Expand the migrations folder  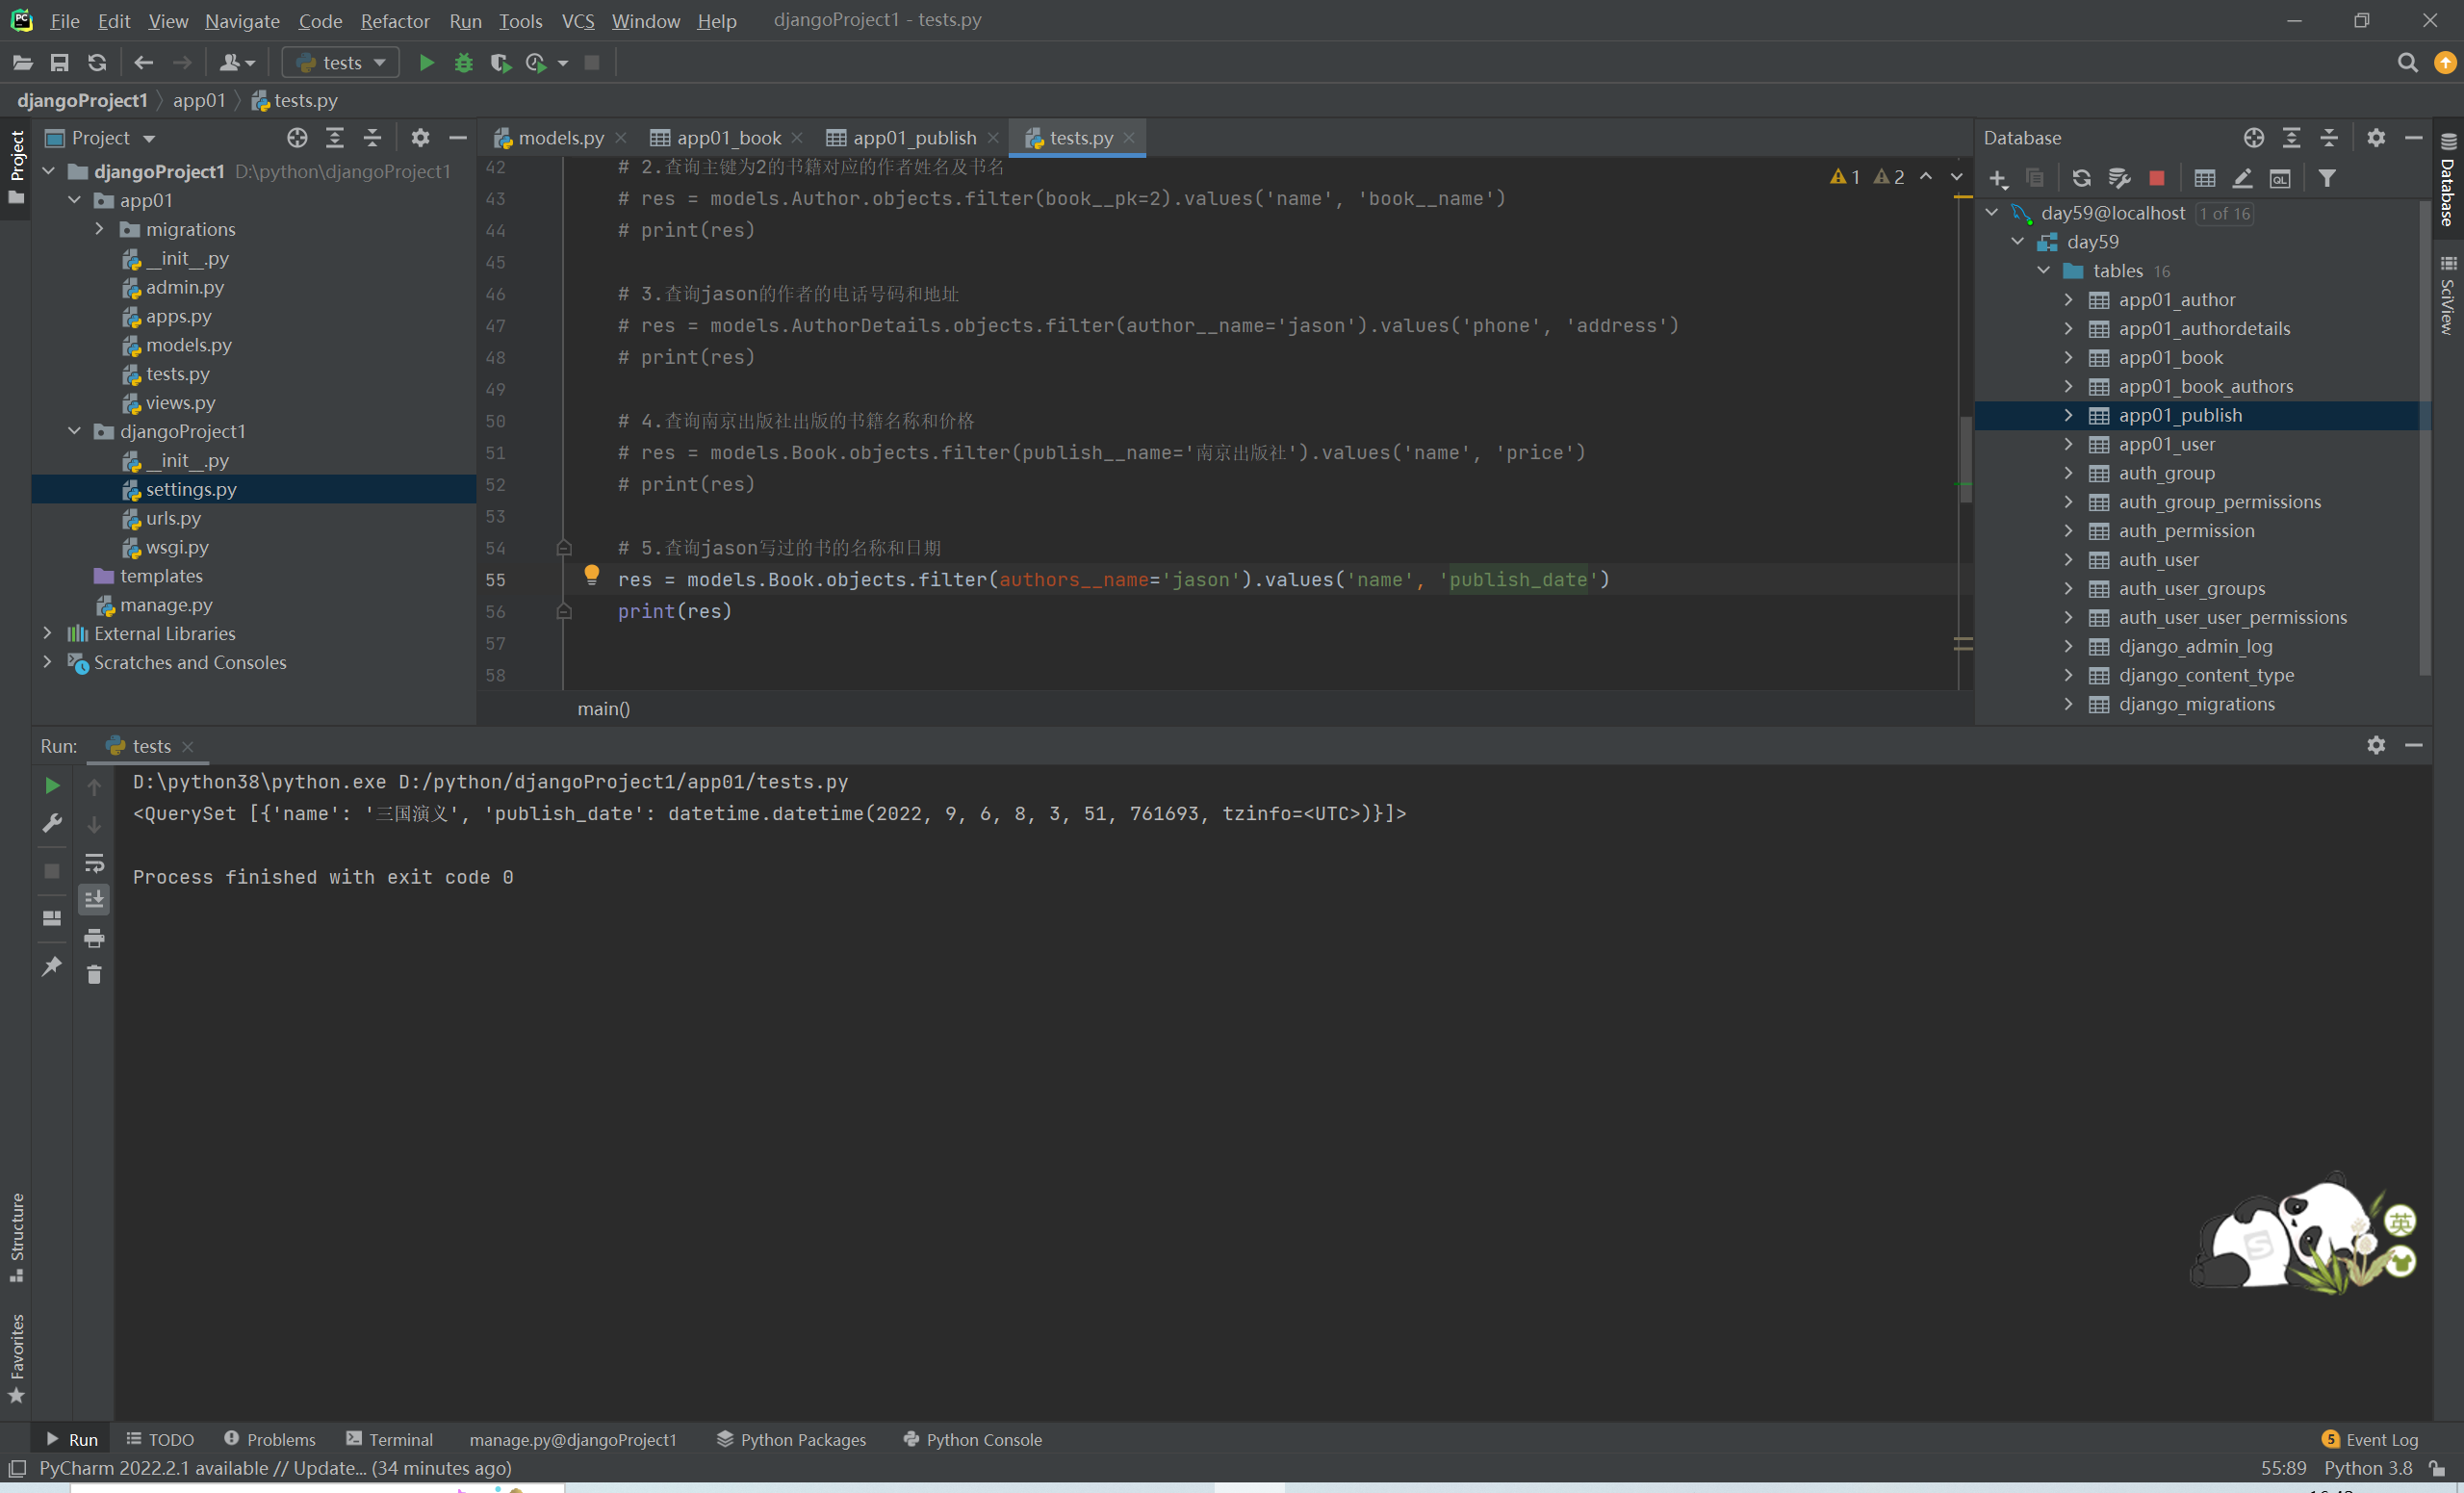coord(99,229)
